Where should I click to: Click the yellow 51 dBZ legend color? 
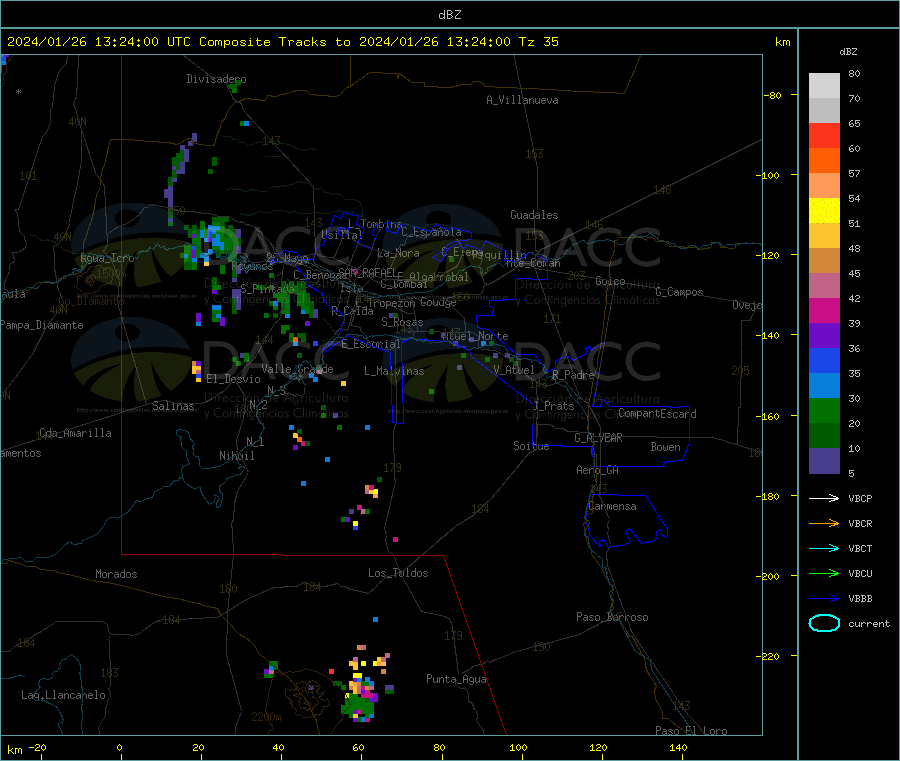click(x=824, y=211)
